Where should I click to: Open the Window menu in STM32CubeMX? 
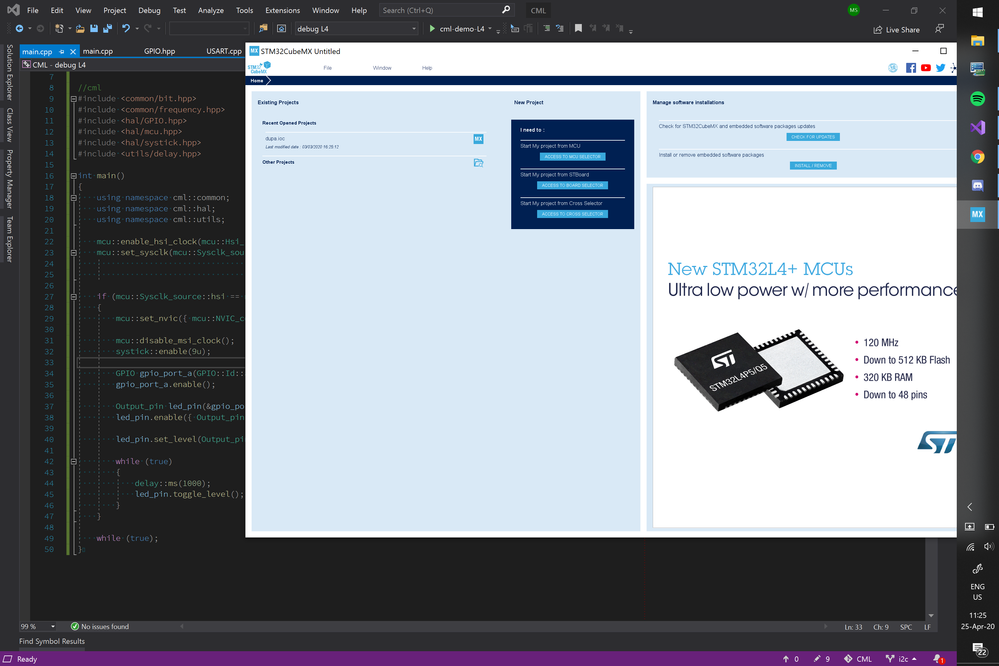coord(382,68)
